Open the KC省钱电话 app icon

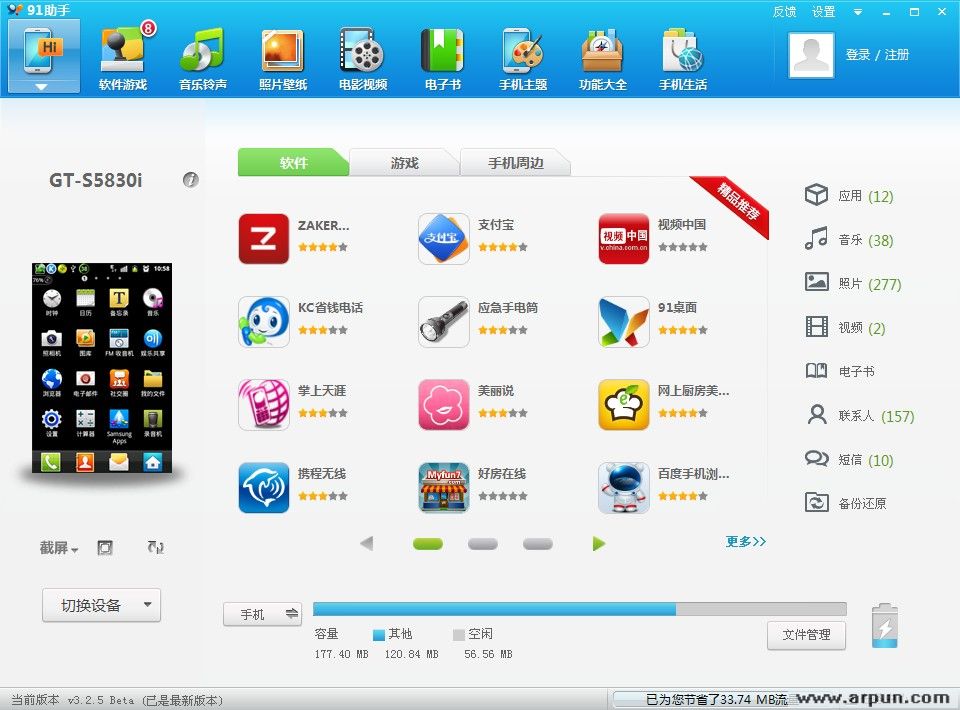click(x=263, y=322)
